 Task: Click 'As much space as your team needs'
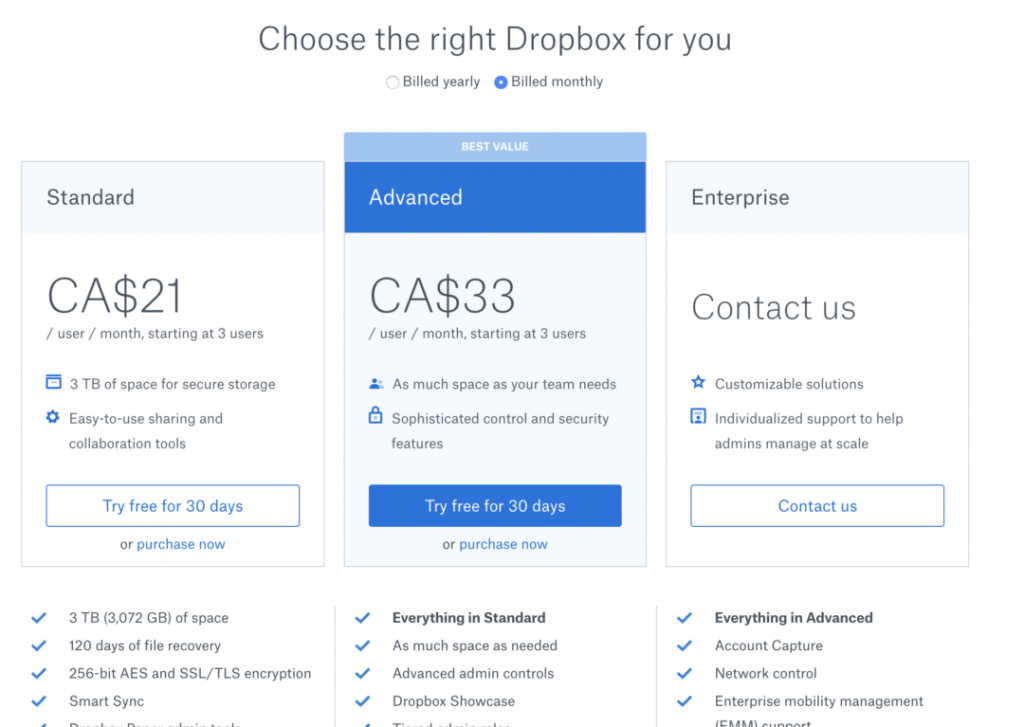pos(504,384)
